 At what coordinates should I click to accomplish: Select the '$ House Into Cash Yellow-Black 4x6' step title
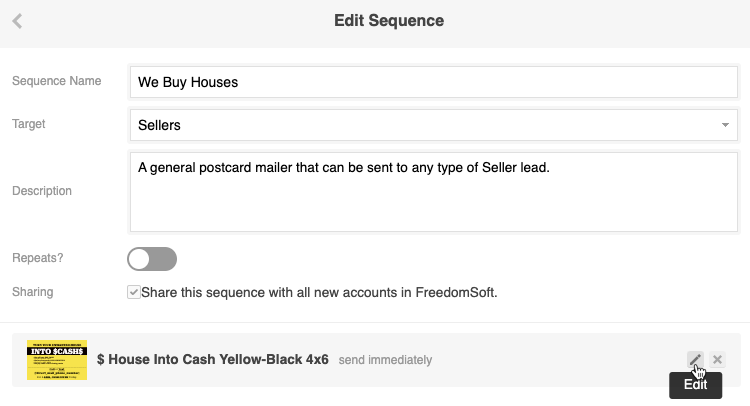[213, 360]
